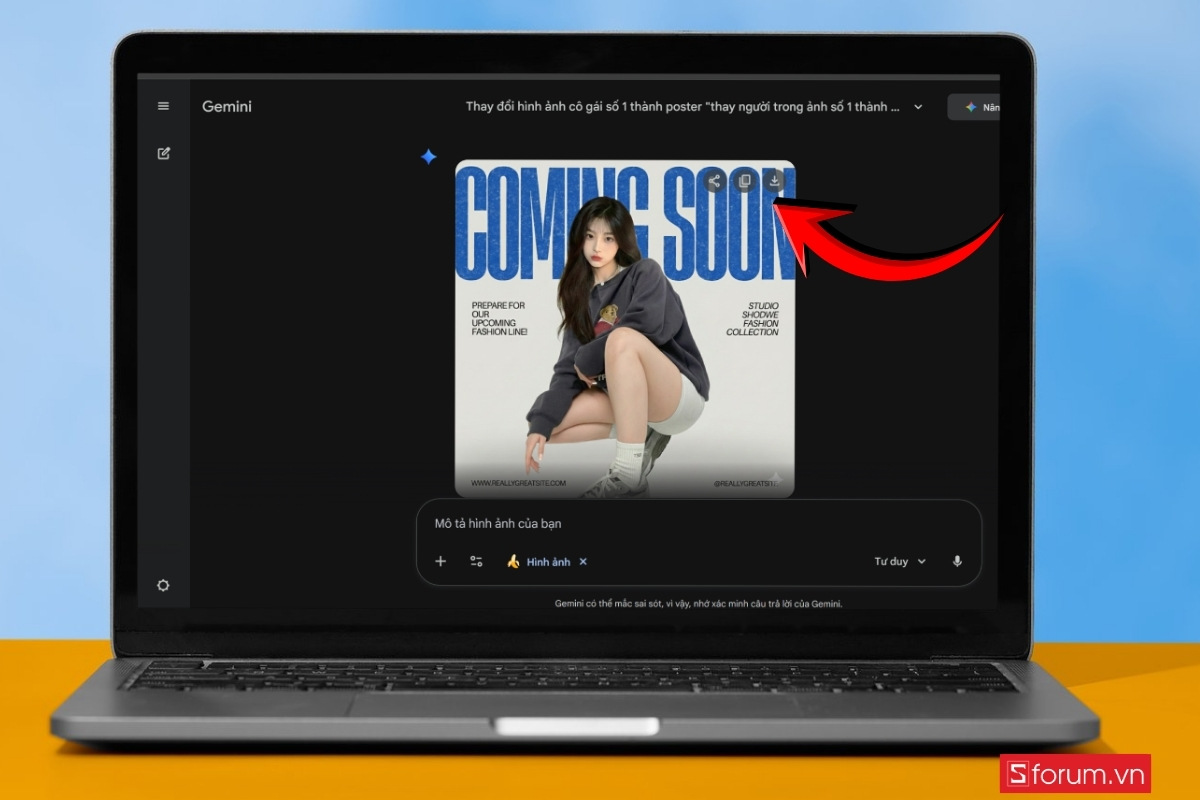Open the settings gear in the sidebar
Viewport: 1200px width, 800px height.
click(164, 585)
